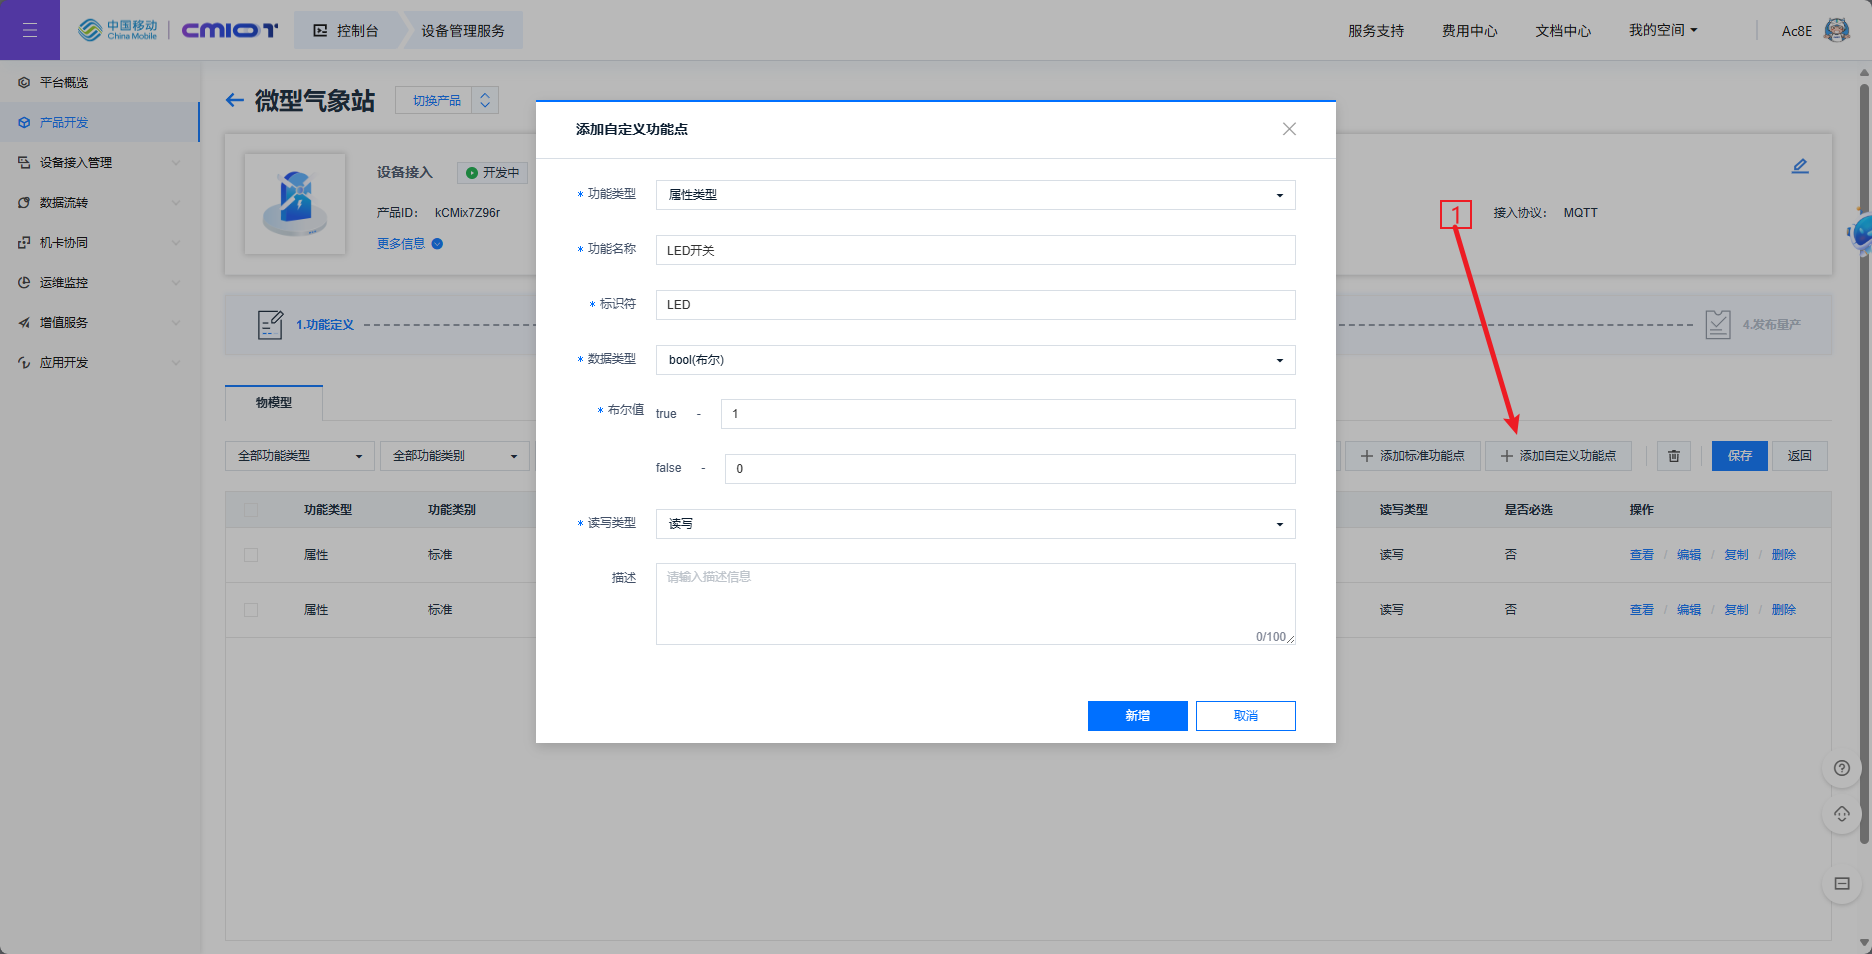
Task: Open the 数据类型 bool dropdown
Action: pos(975,360)
